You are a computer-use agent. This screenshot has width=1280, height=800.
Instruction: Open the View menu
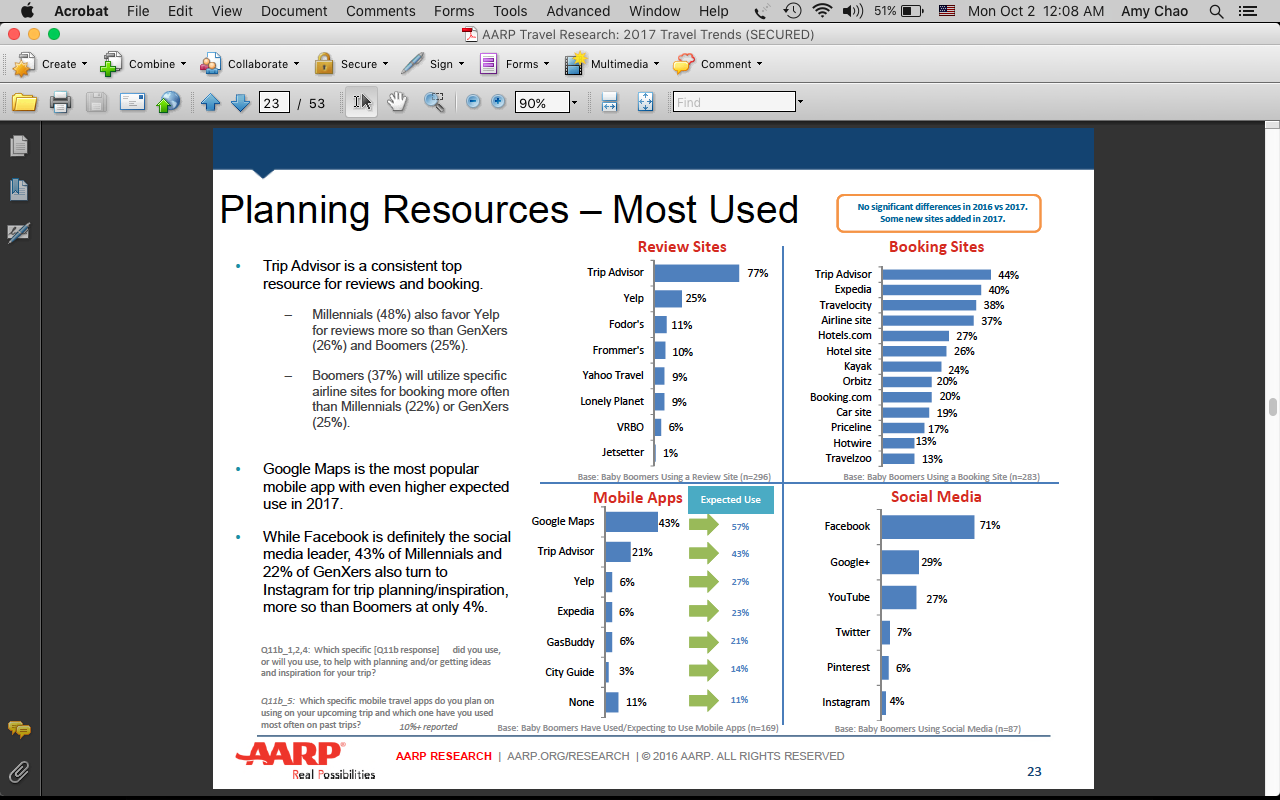pos(227,11)
